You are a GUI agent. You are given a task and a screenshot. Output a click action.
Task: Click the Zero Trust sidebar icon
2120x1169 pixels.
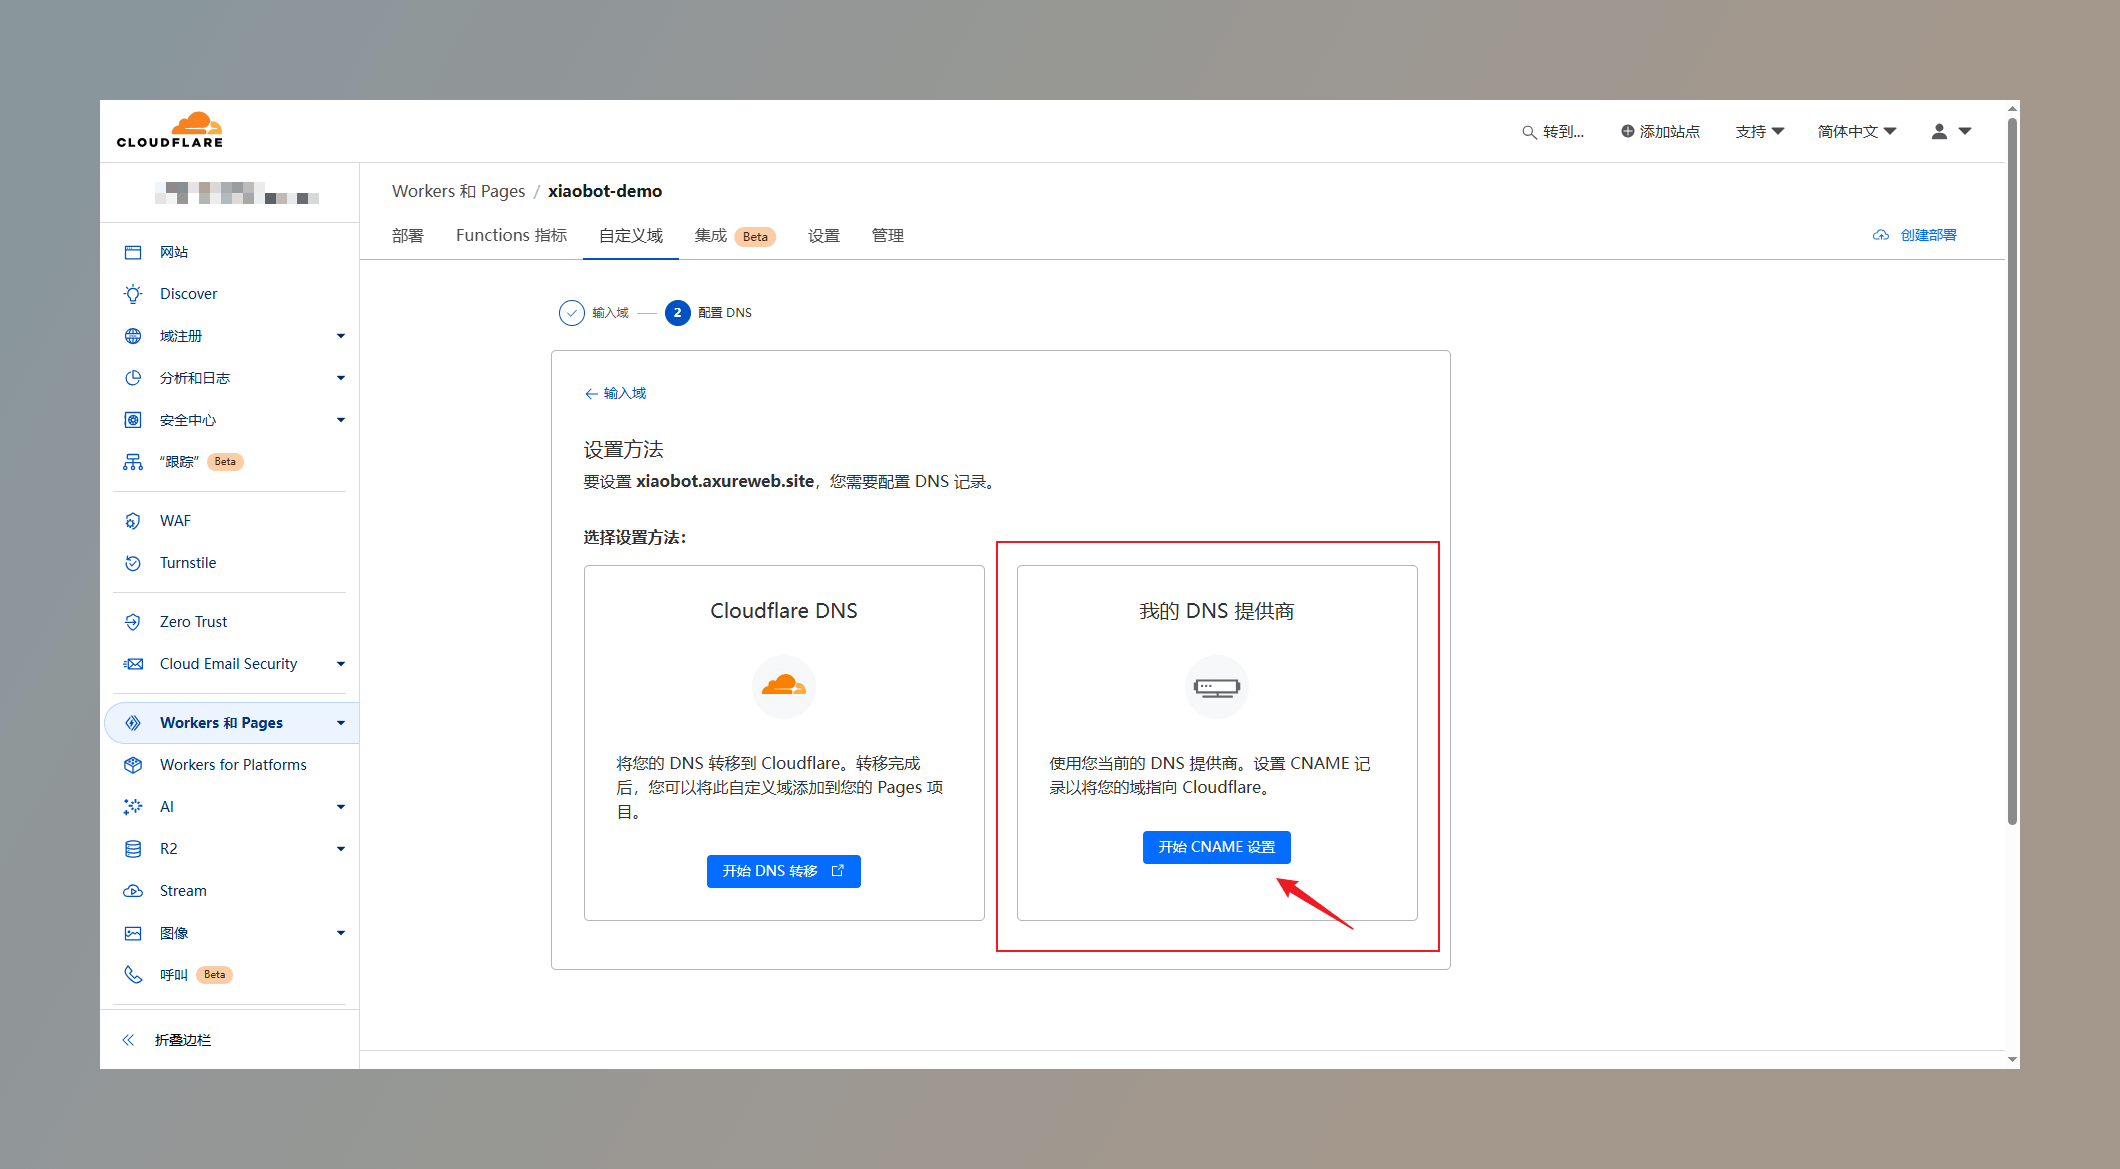click(134, 622)
